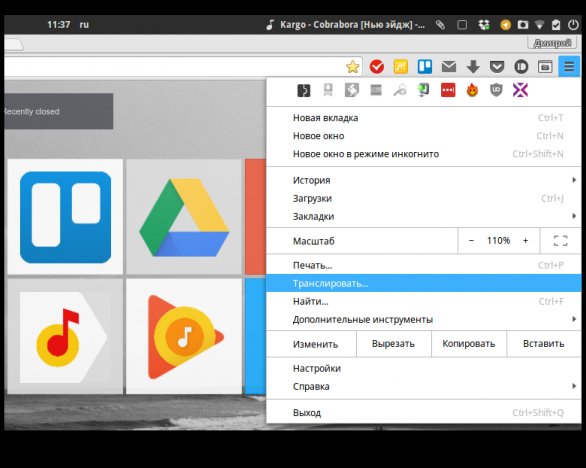Click the Дмитрий profile button
The image size is (586, 468).
tap(552, 43)
